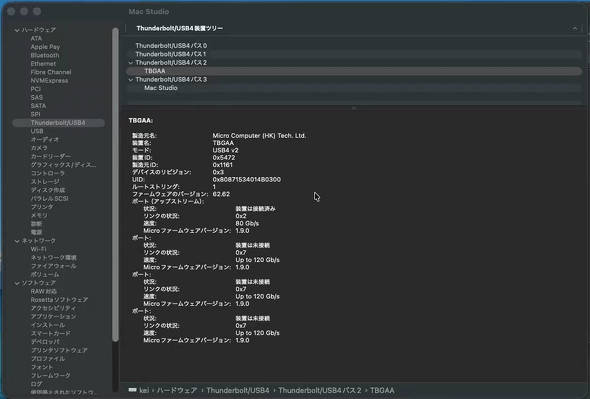Select Thunderbolt/USB4 バス 0 row
Screen dimensions: 590x399
pyautogui.click(x=354, y=46)
